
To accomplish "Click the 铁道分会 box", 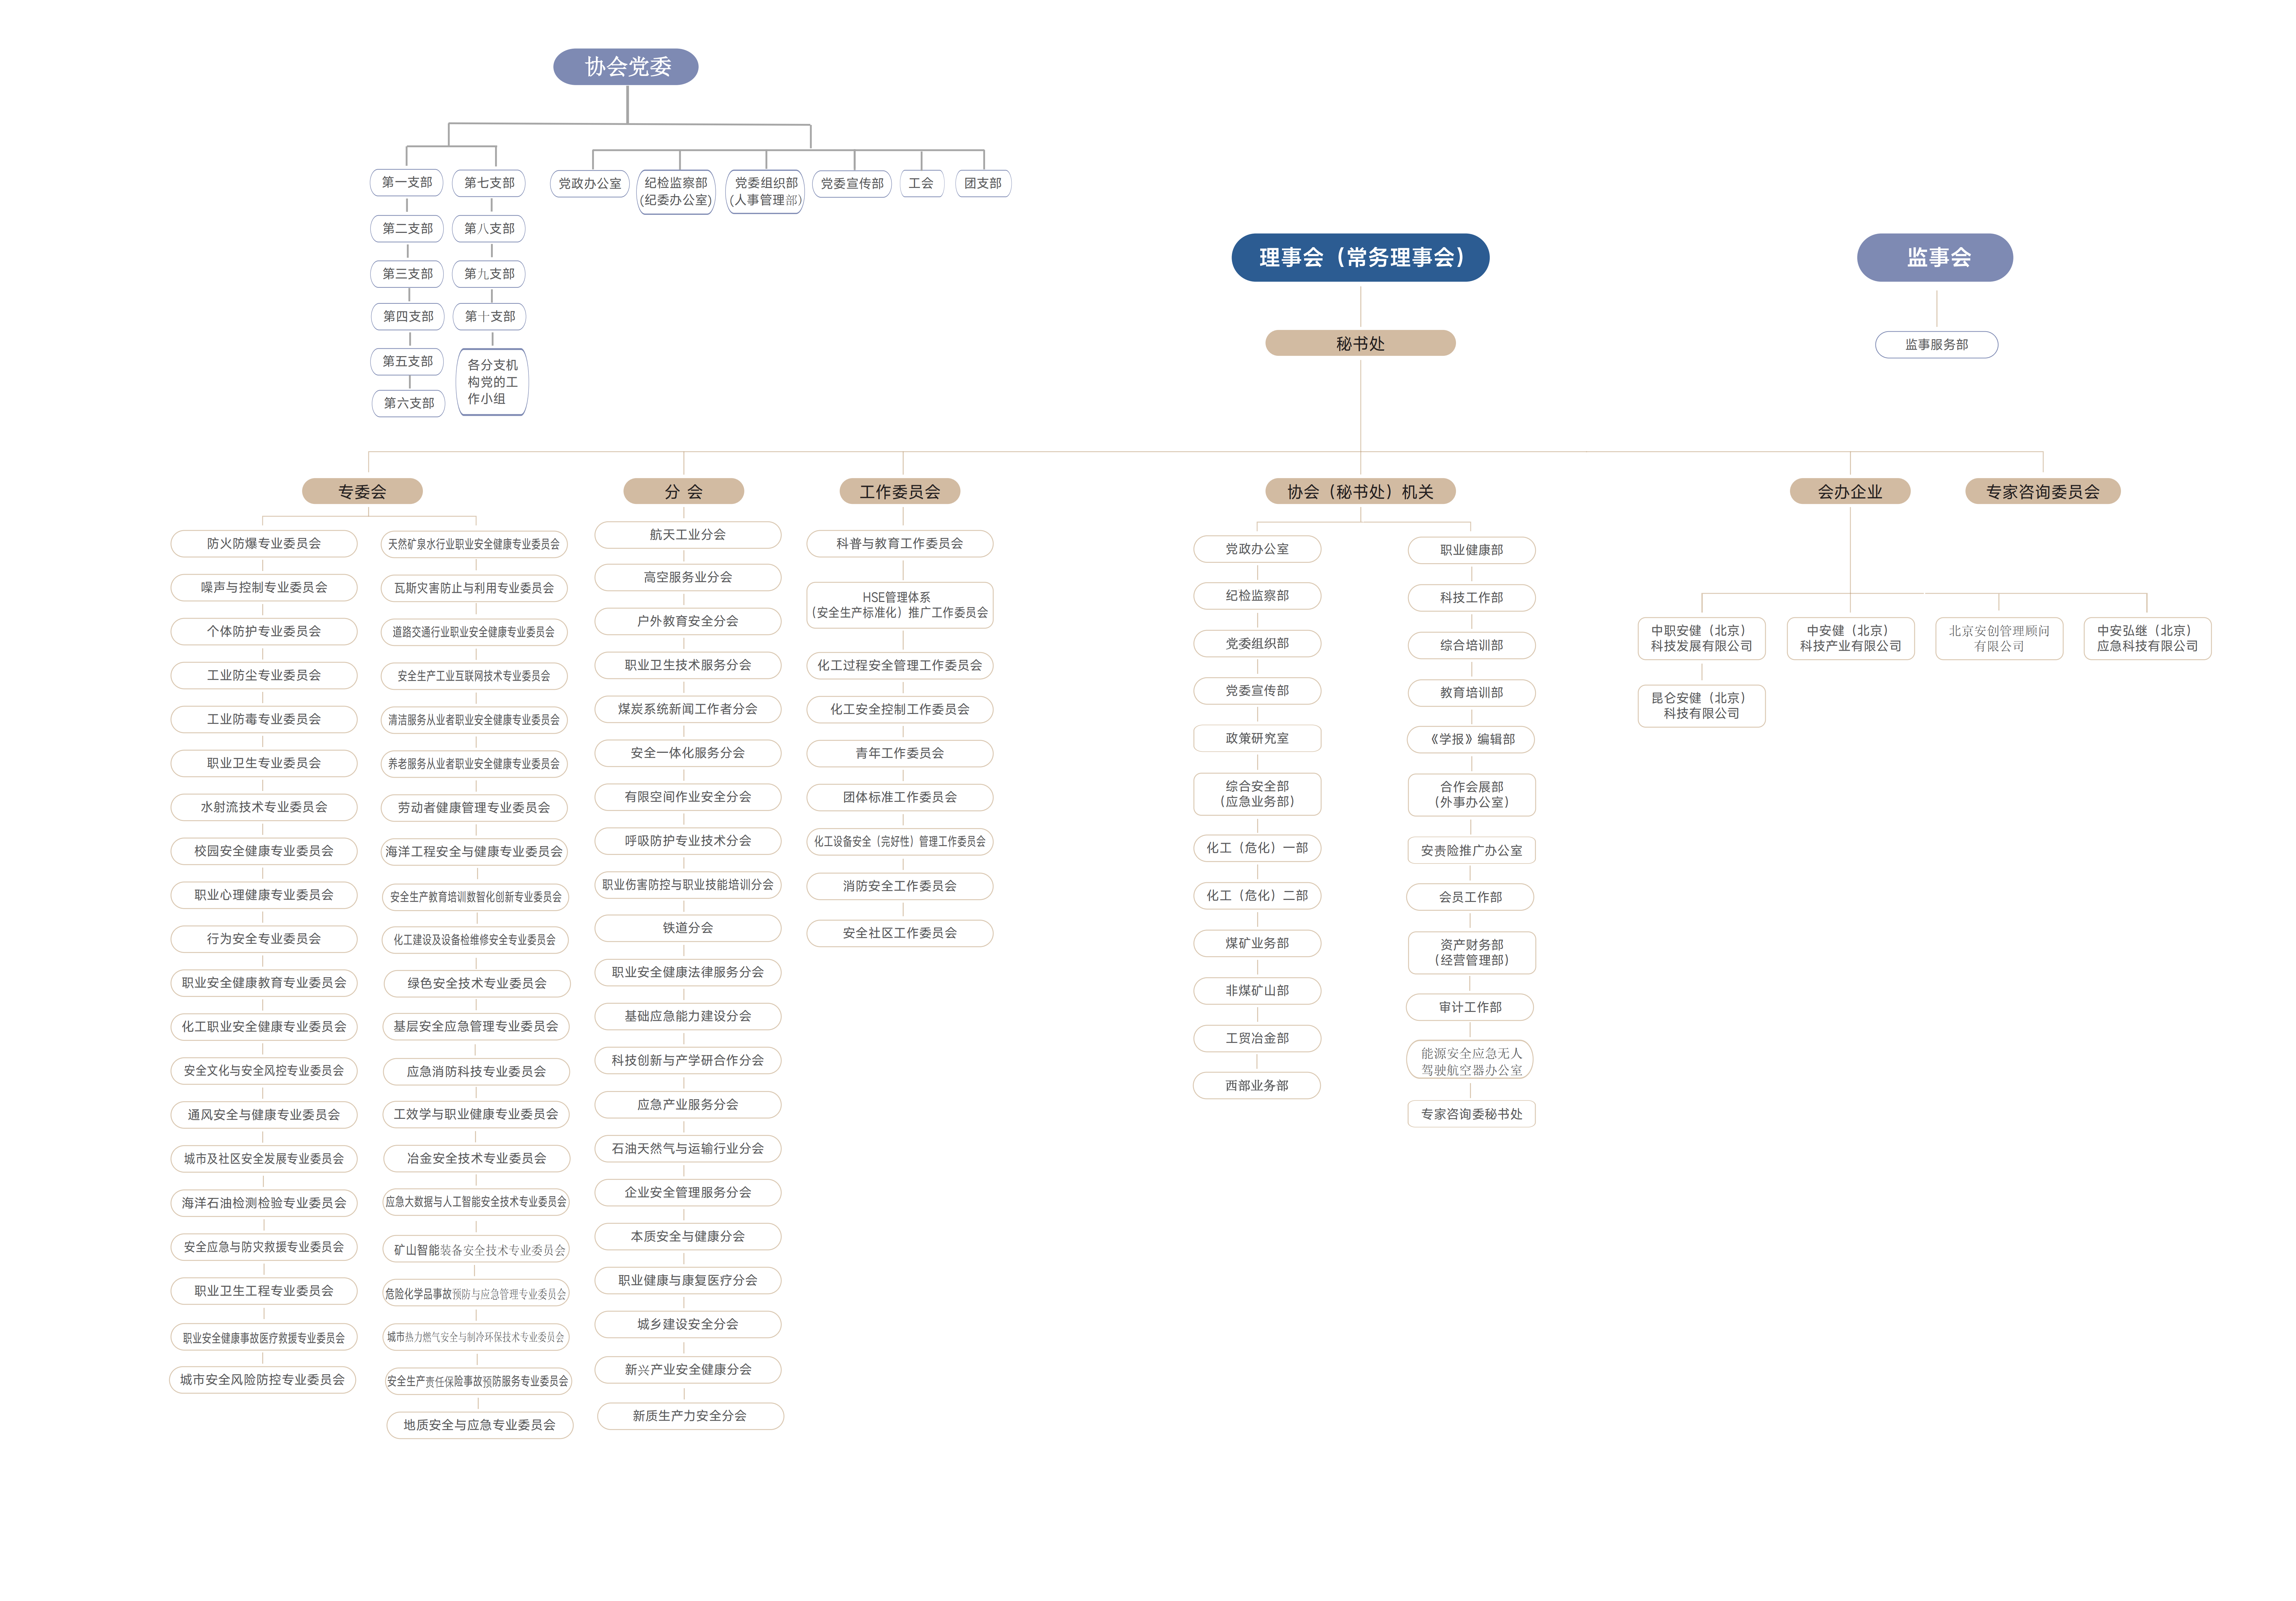I will [x=688, y=928].
